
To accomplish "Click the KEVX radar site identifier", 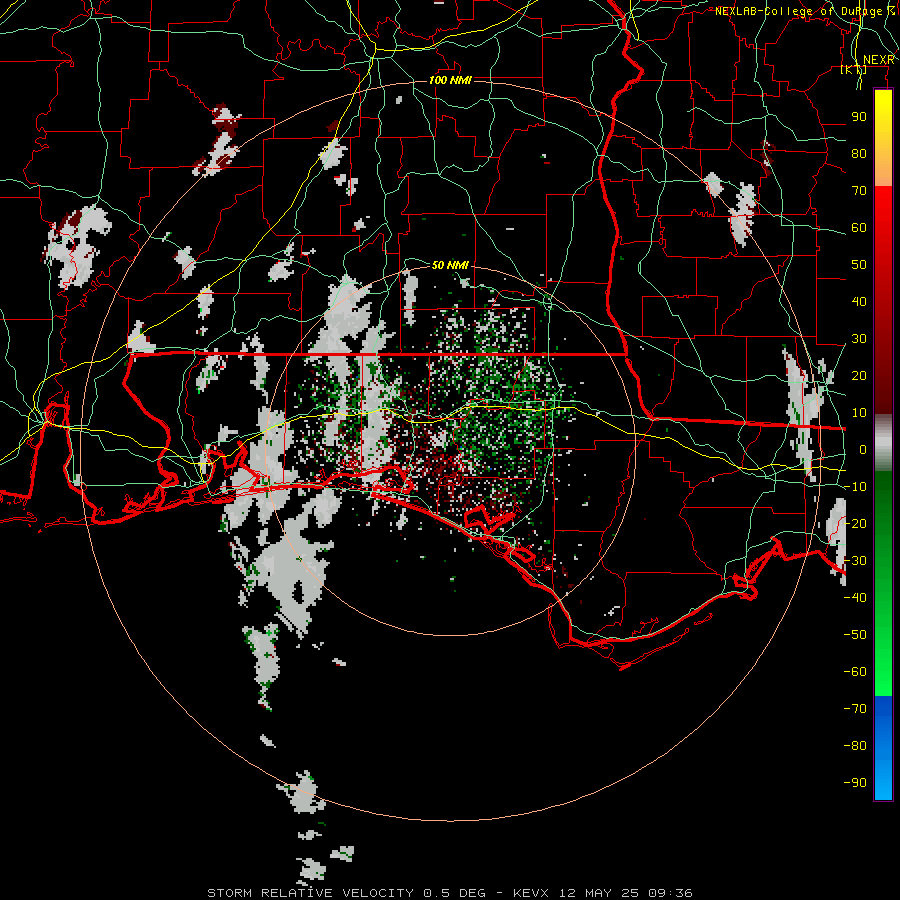I will [x=531, y=893].
